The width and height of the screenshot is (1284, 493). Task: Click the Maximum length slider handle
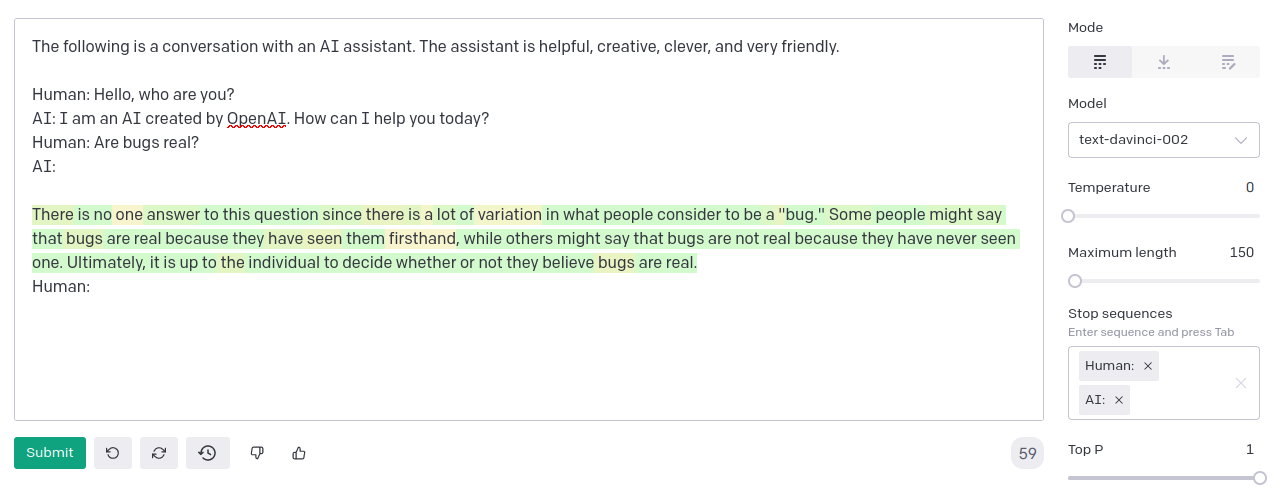point(1075,281)
